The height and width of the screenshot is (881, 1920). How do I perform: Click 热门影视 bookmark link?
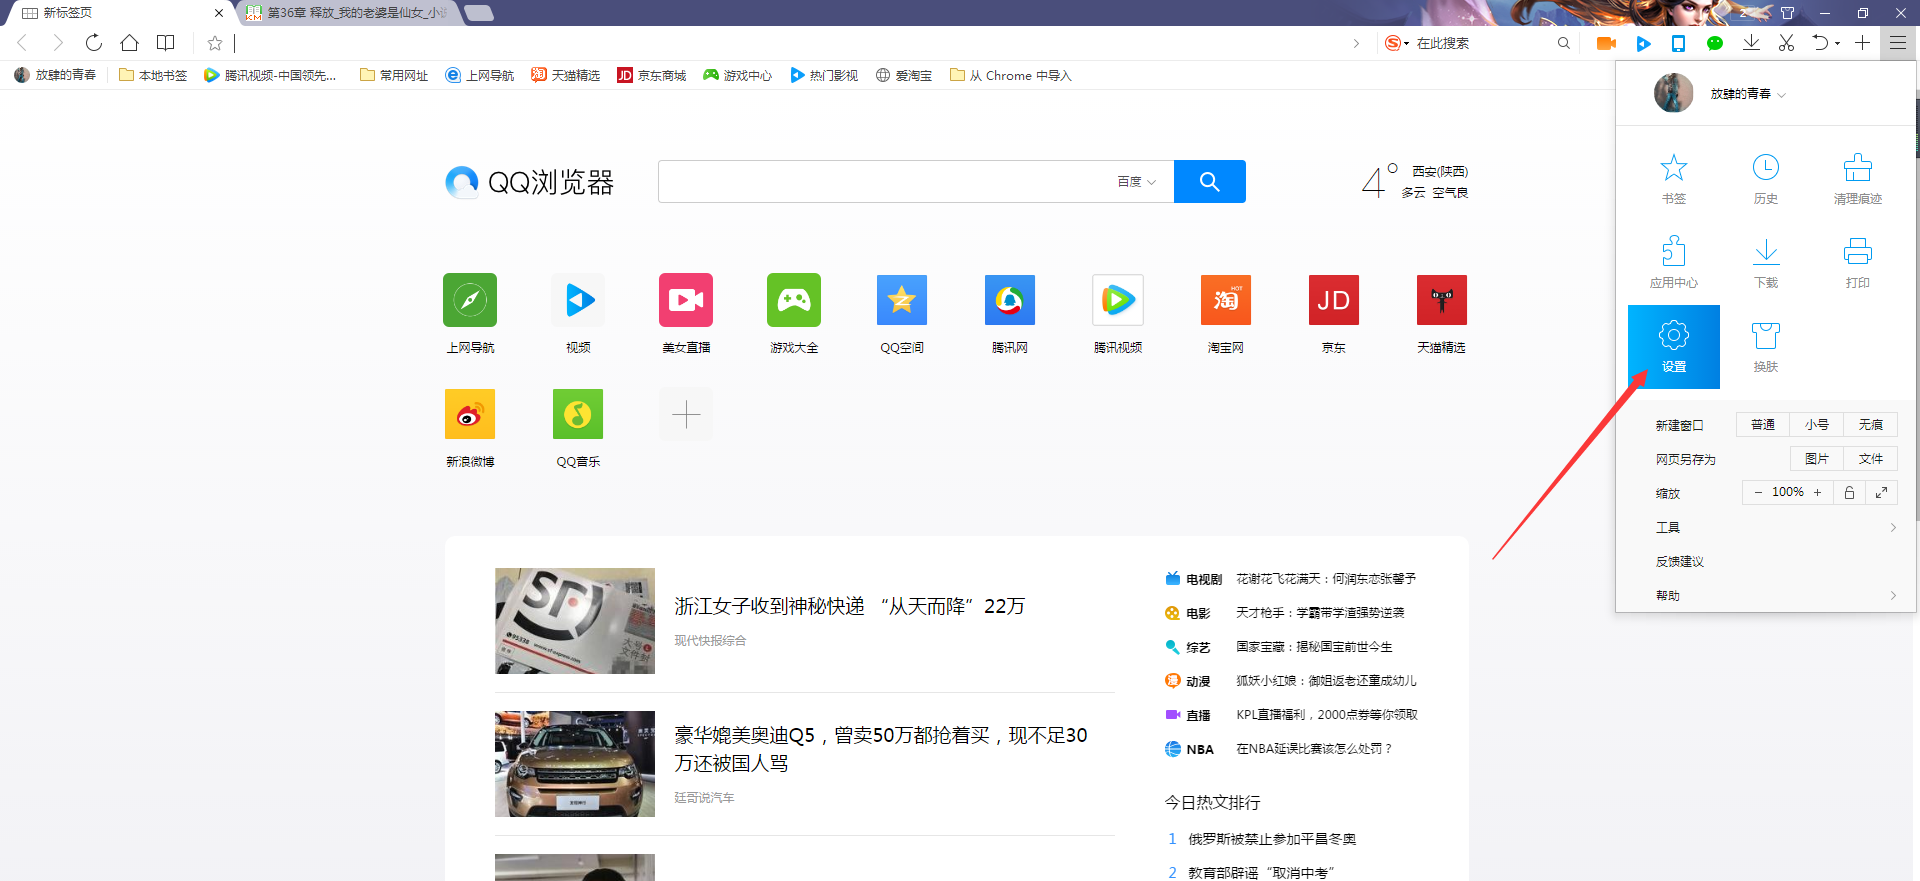point(824,75)
